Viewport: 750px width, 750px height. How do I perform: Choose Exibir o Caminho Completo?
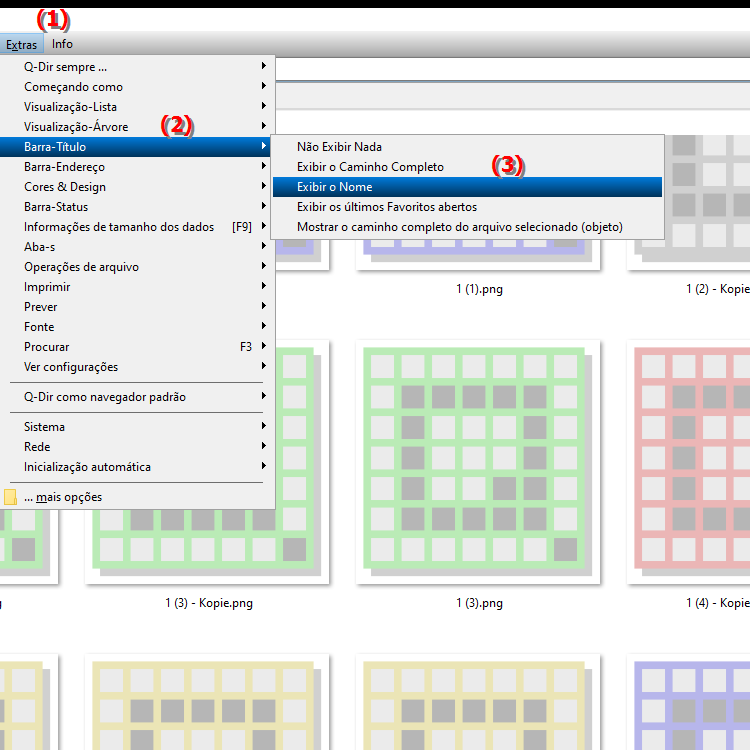467,167
